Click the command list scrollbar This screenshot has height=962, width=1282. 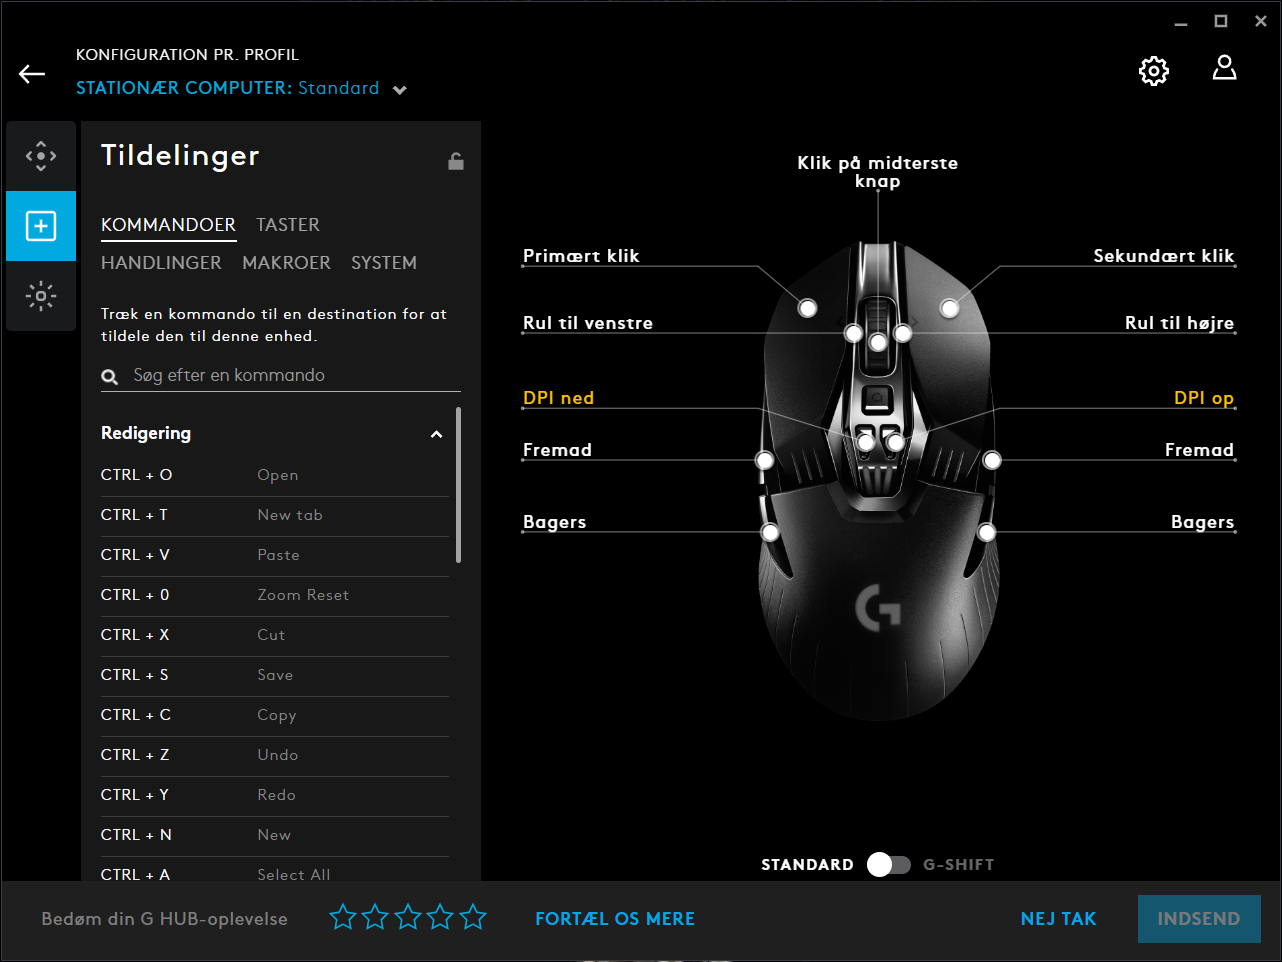point(458,485)
